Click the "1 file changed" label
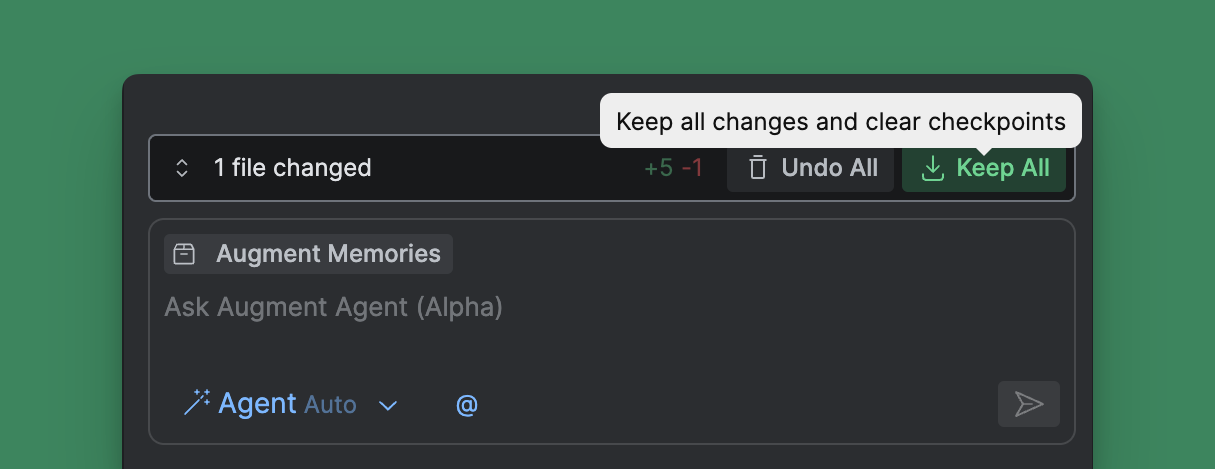The width and height of the screenshot is (1215, 469). click(292, 168)
